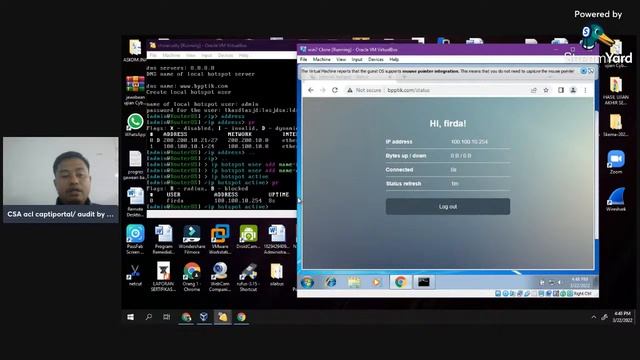The image size is (640, 360).
Task: Click the Log out button on hotspot page
Action: [x=448, y=207]
